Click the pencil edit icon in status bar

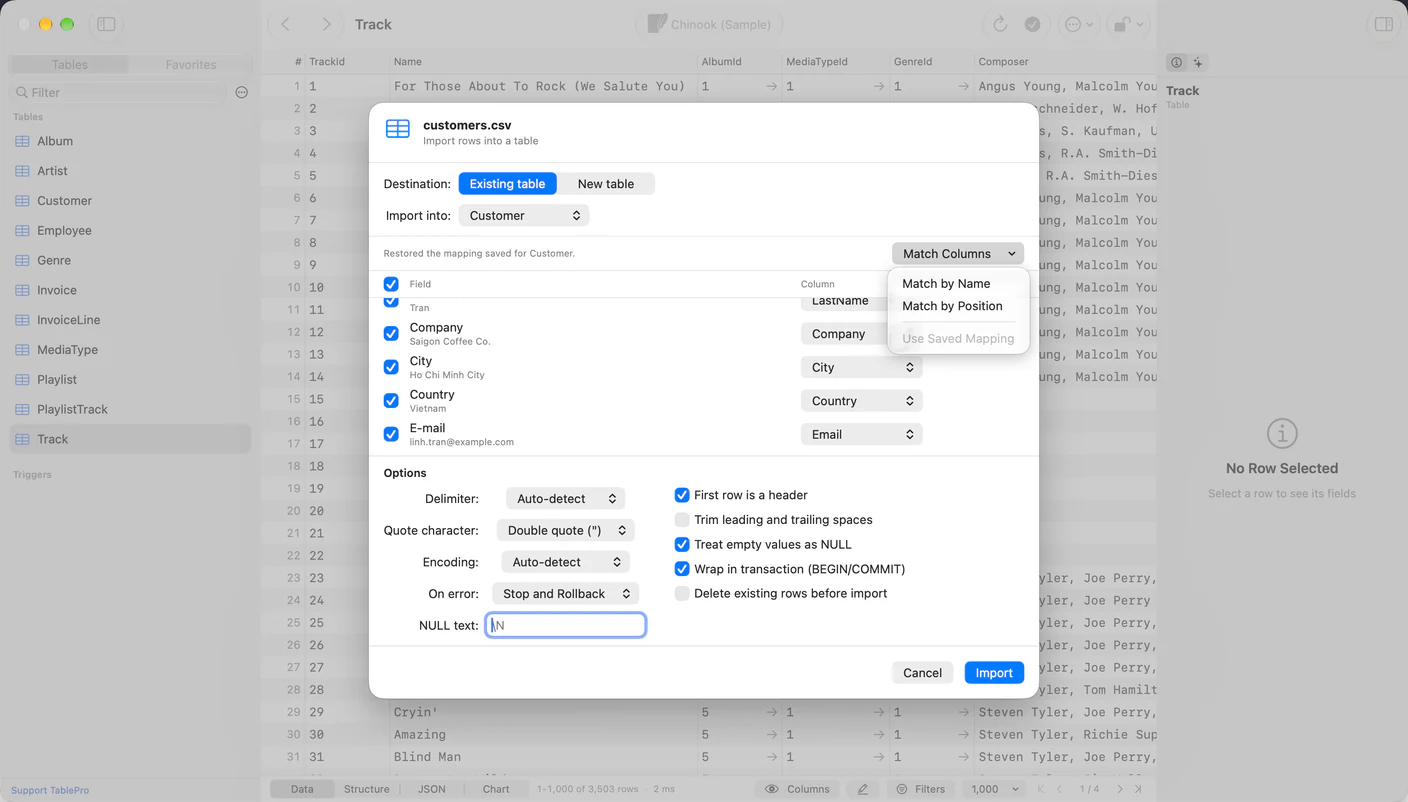click(863, 789)
